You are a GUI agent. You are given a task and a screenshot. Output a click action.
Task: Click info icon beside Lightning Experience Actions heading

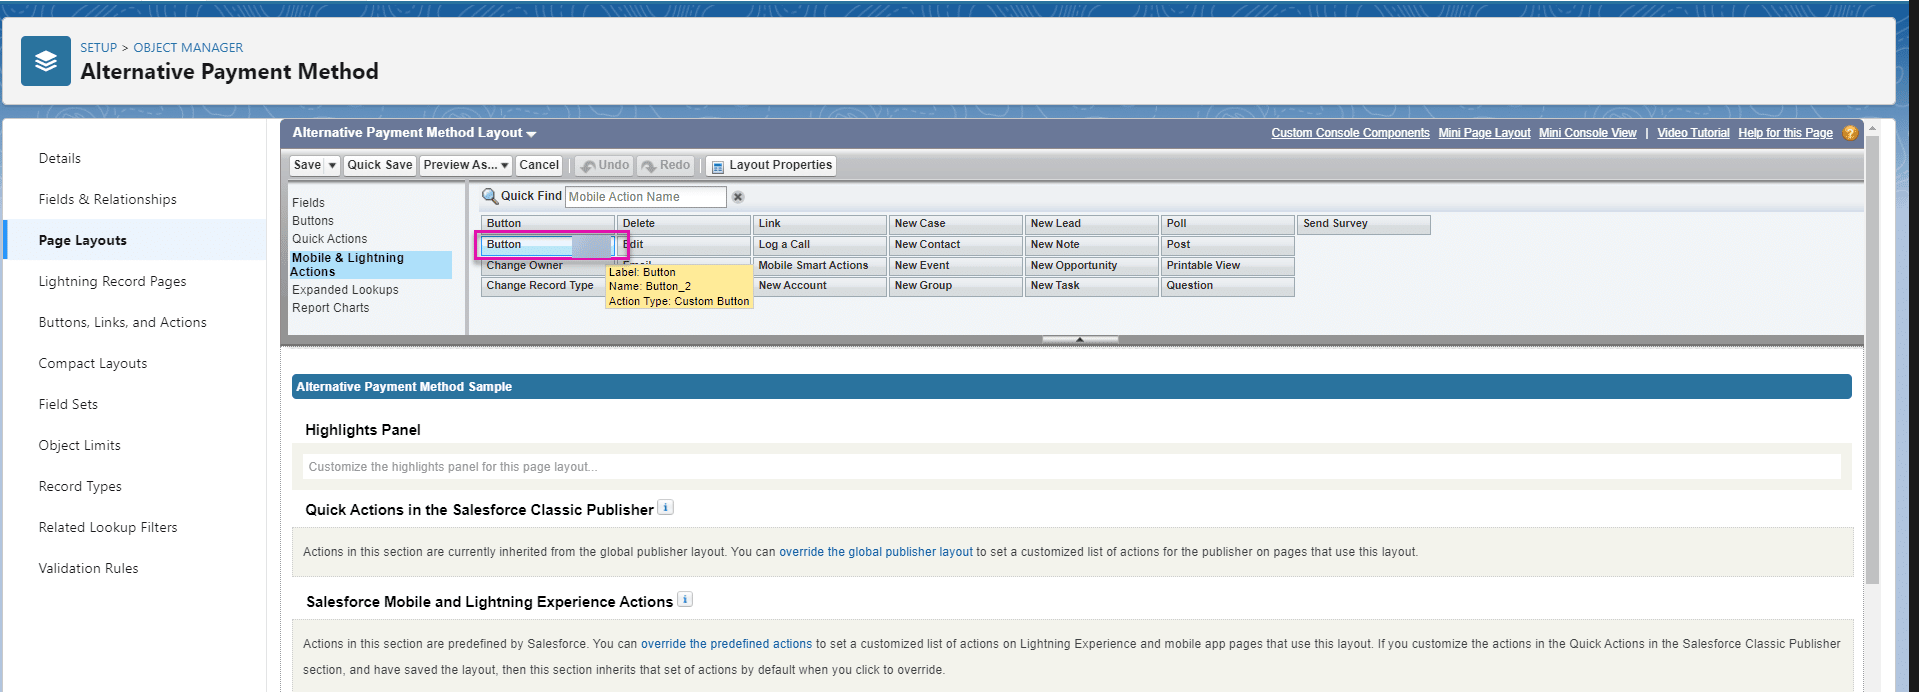pyautogui.click(x=685, y=600)
